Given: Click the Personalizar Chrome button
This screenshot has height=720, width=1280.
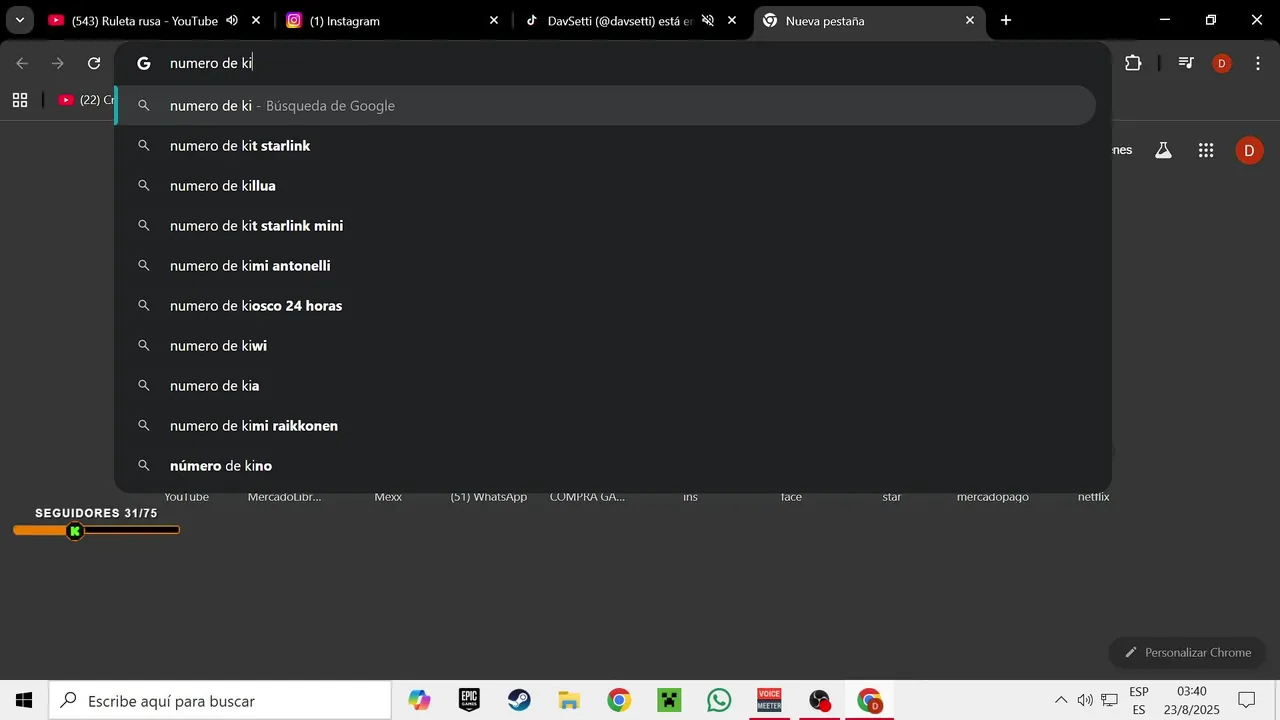Looking at the screenshot, I should (1187, 652).
